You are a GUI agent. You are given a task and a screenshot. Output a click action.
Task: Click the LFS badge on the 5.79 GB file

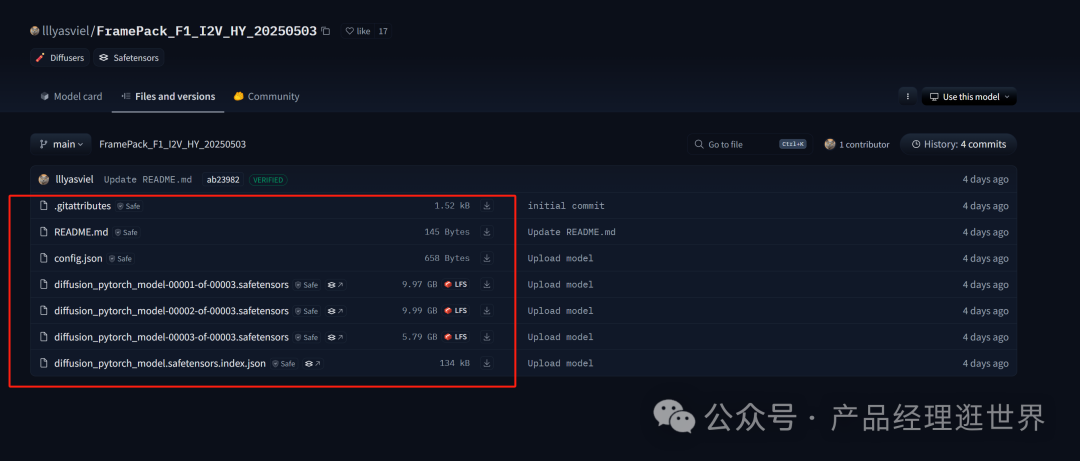pos(456,336)
